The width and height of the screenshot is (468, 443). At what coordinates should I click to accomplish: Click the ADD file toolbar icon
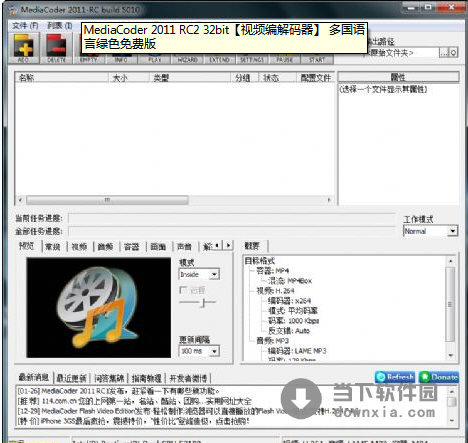pyautogui.click(x=23, y=48)
